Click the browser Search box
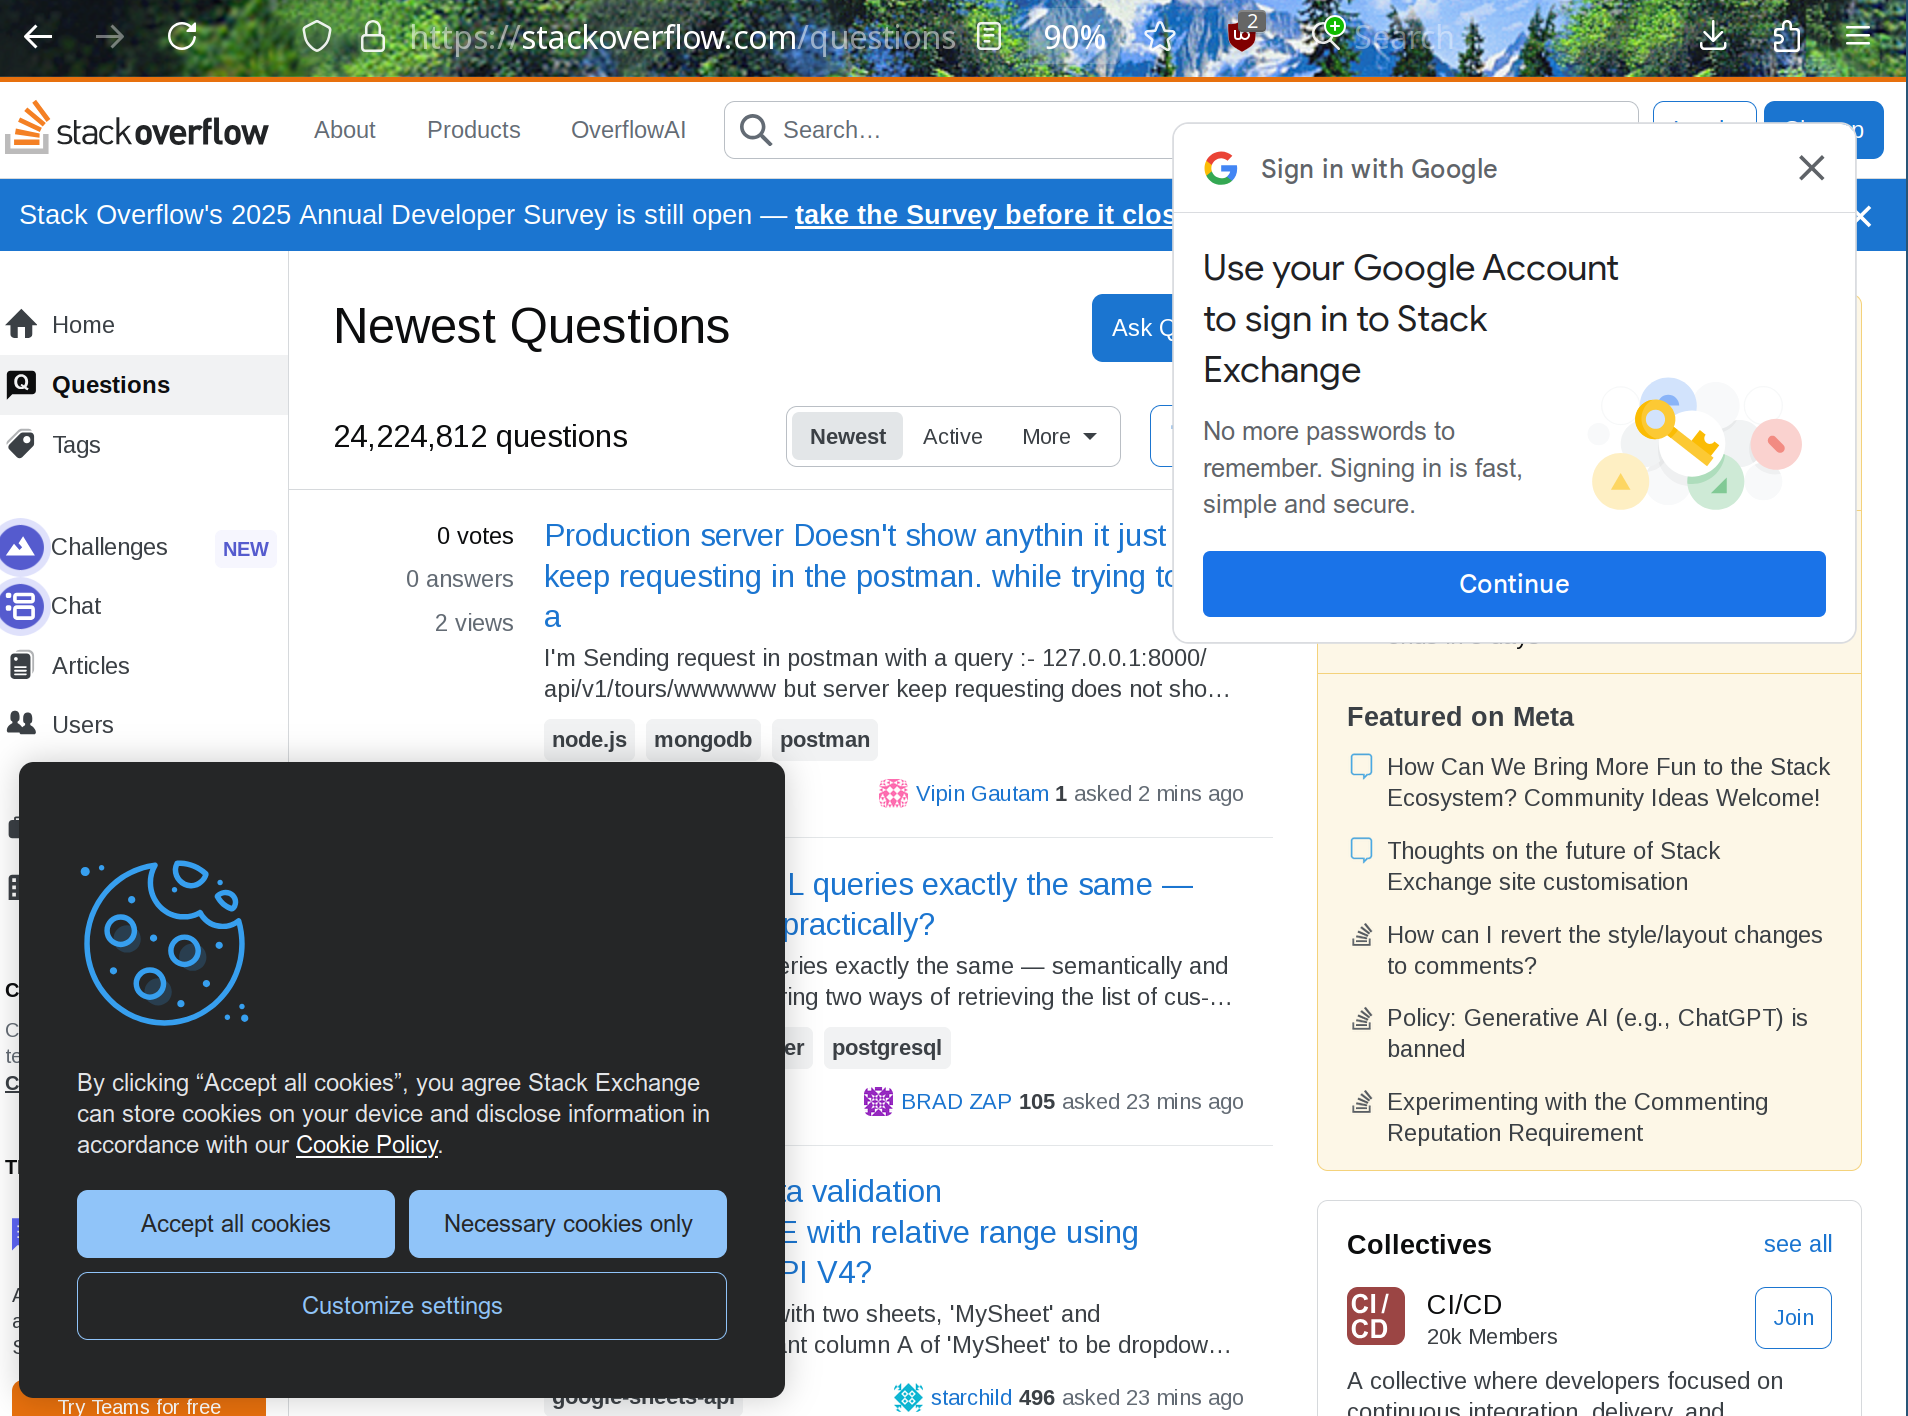 point(1405,37)
